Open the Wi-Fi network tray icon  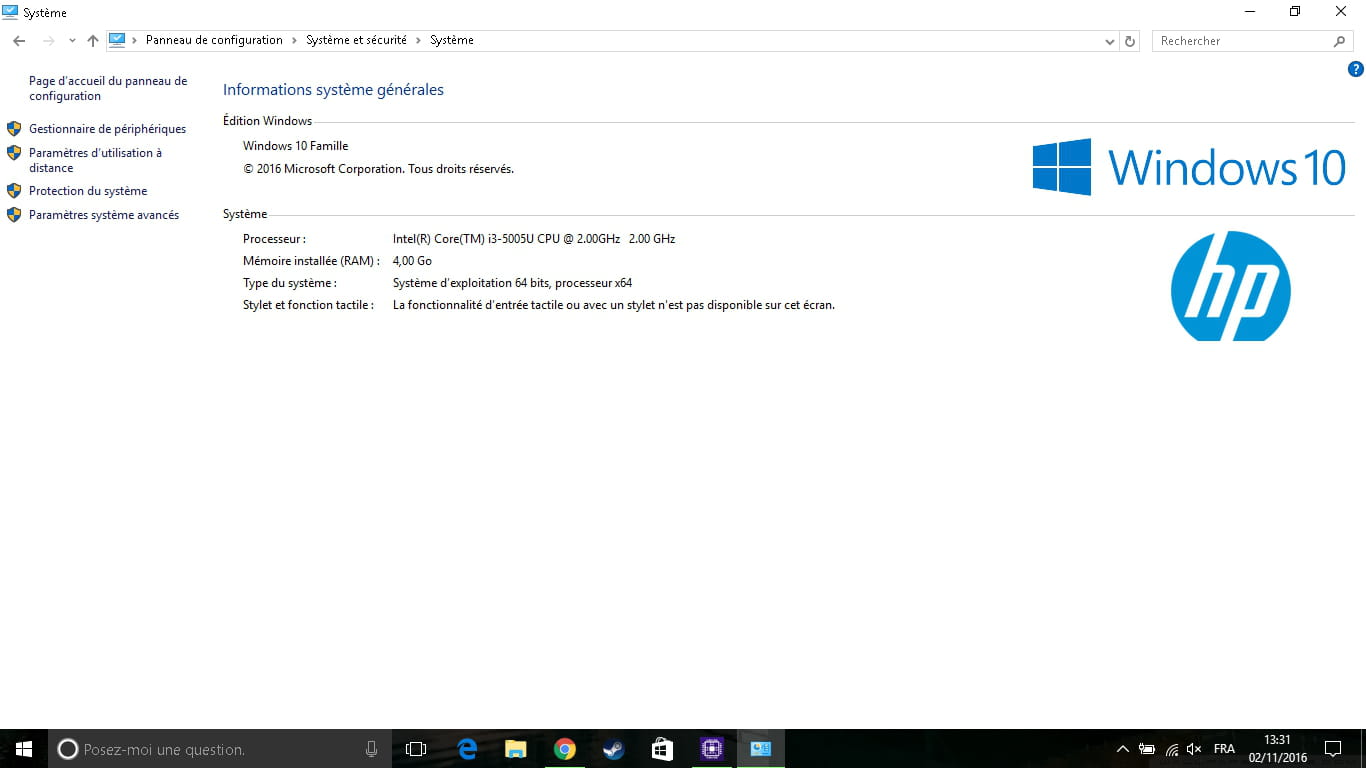[1171, 749]
